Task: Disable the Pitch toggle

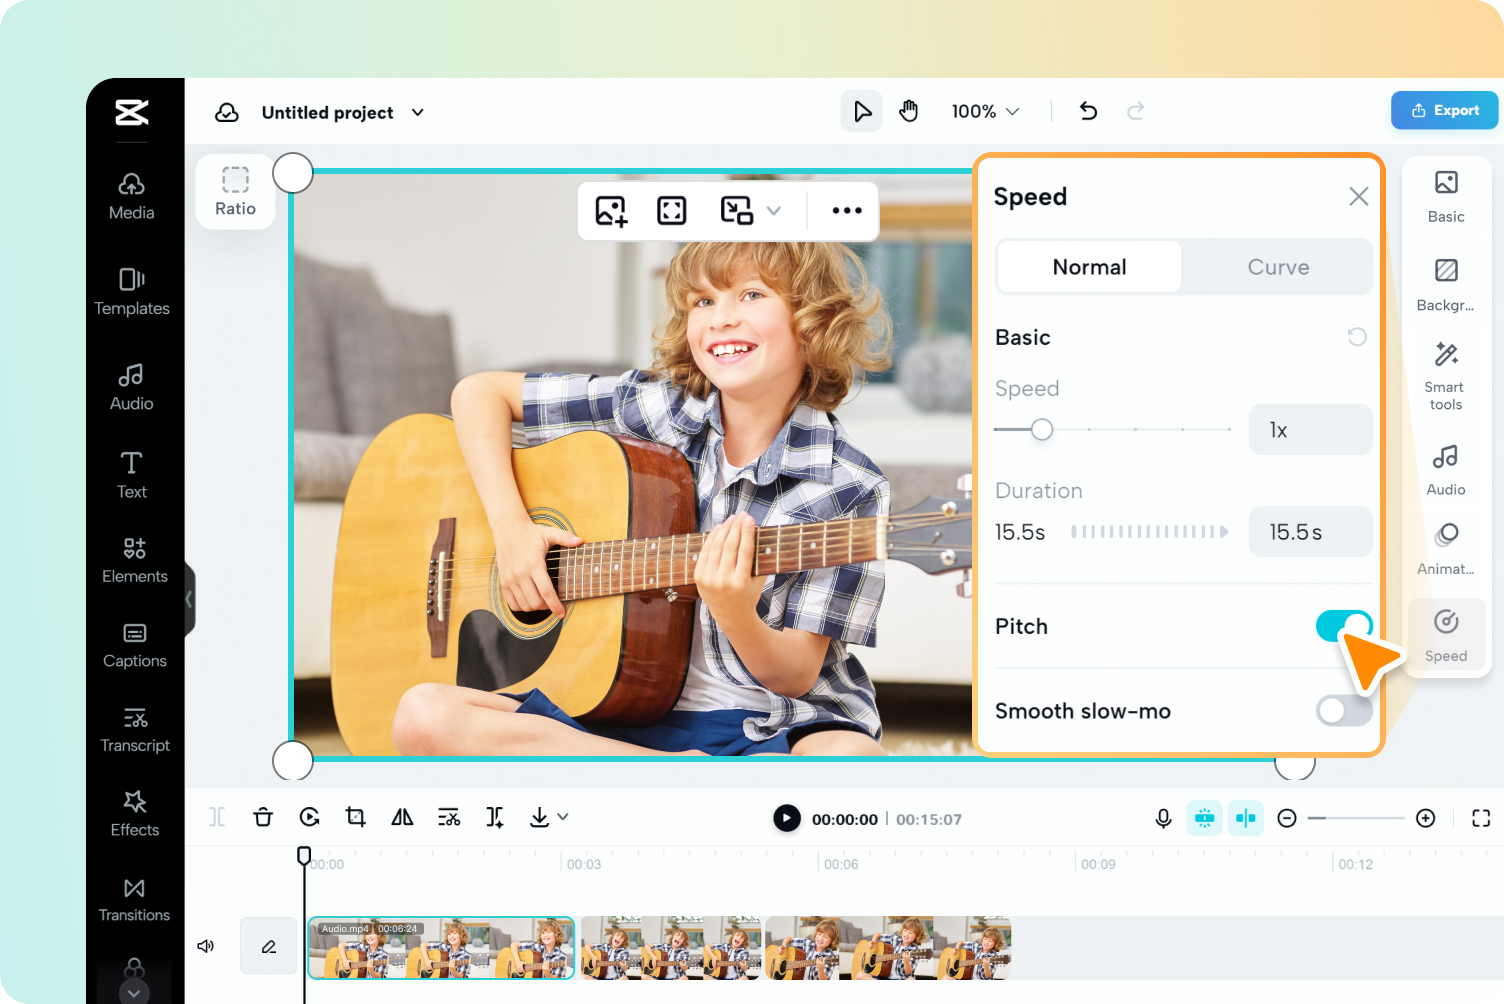Action: tap(1344, 625)
